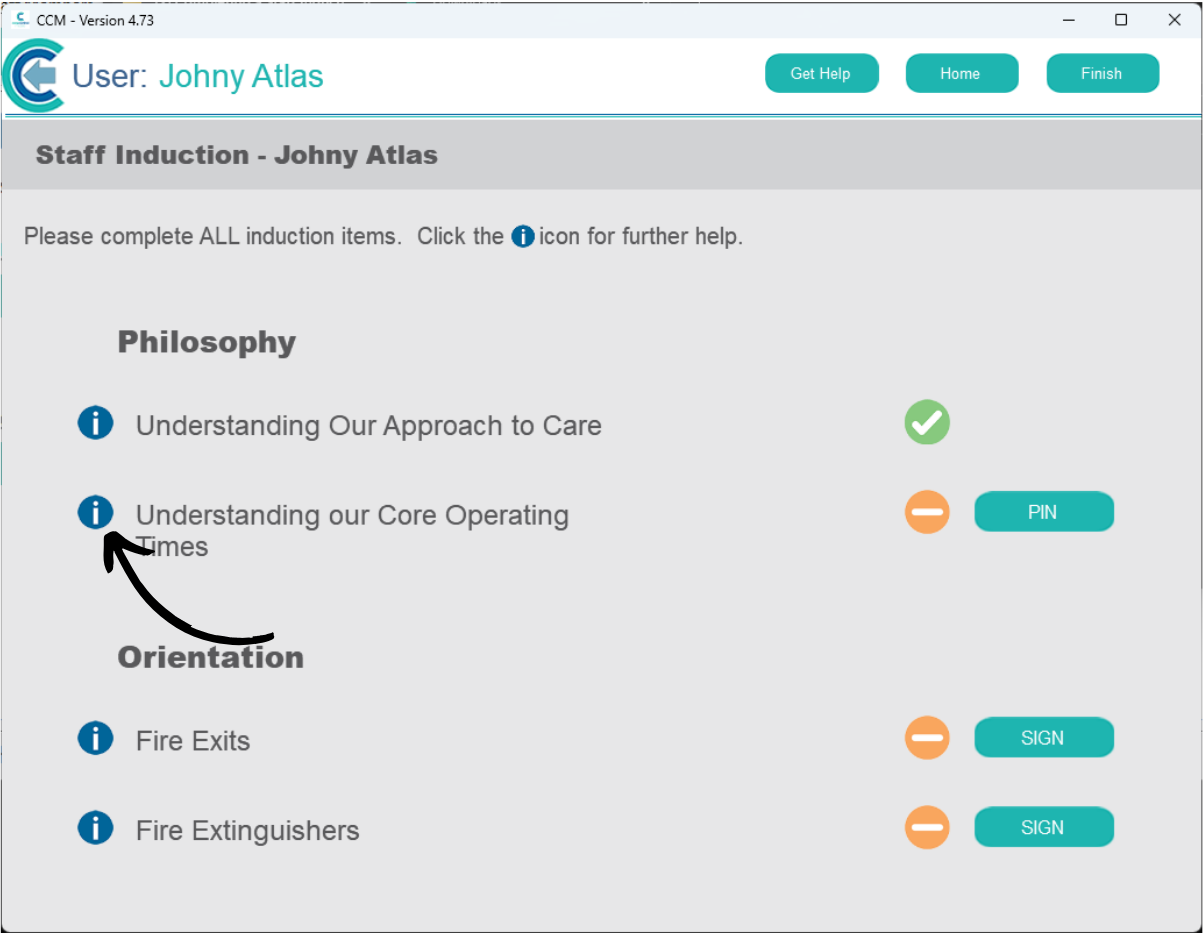The width and height of the screenshot is (1203, 934).
Task: Sign the Fire Exits induction item
Action: coord(1044,738)
